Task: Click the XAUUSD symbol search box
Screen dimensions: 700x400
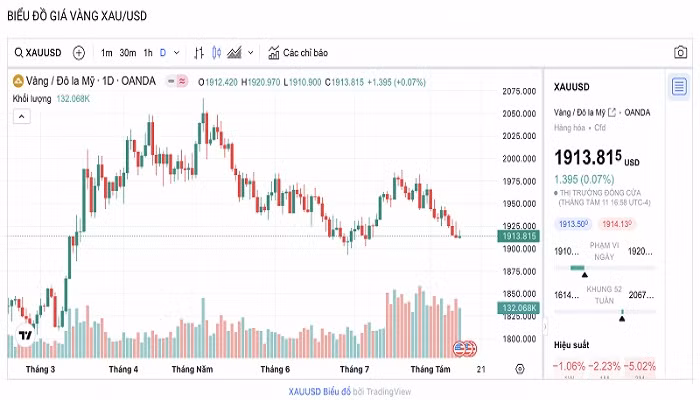Action: (40, 52)
